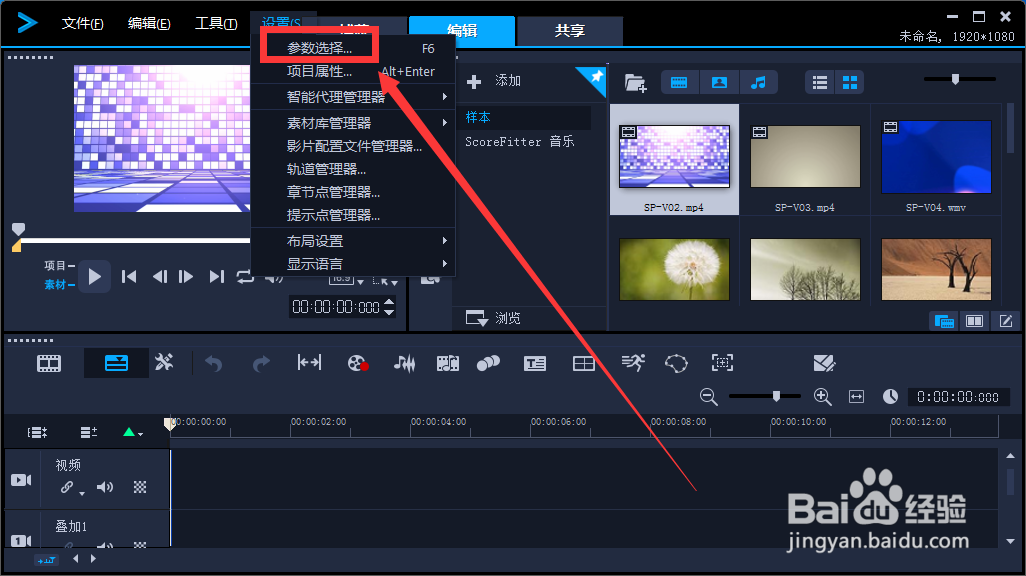Open the customize toolbar tools icon

[164, 363]
